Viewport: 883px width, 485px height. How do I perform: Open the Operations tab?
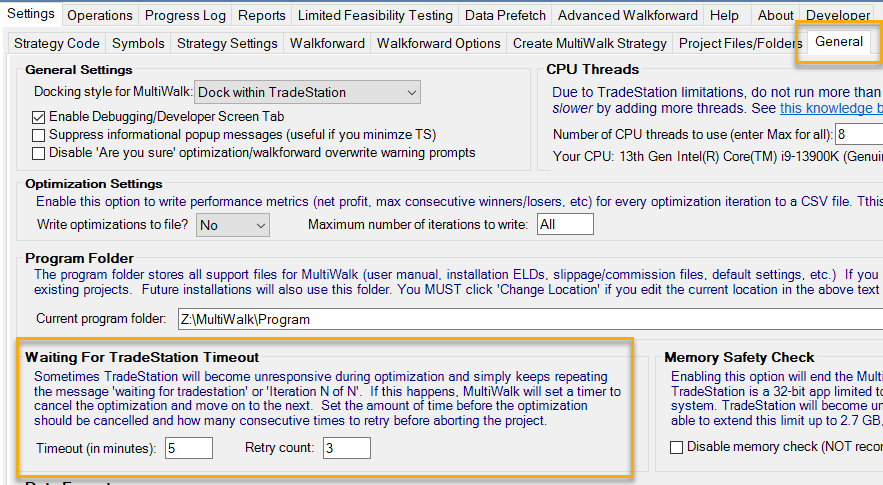point(100,15)
